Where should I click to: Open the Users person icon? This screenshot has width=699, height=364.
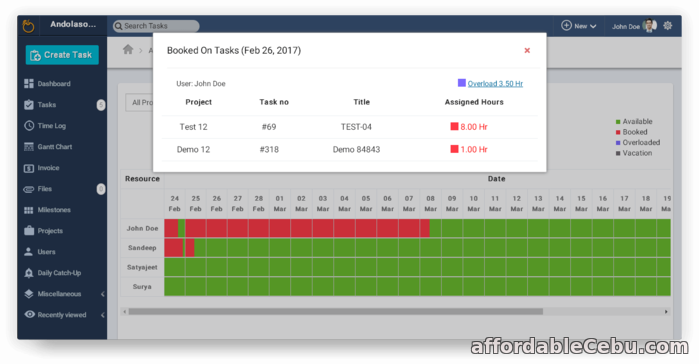(29, 252)
